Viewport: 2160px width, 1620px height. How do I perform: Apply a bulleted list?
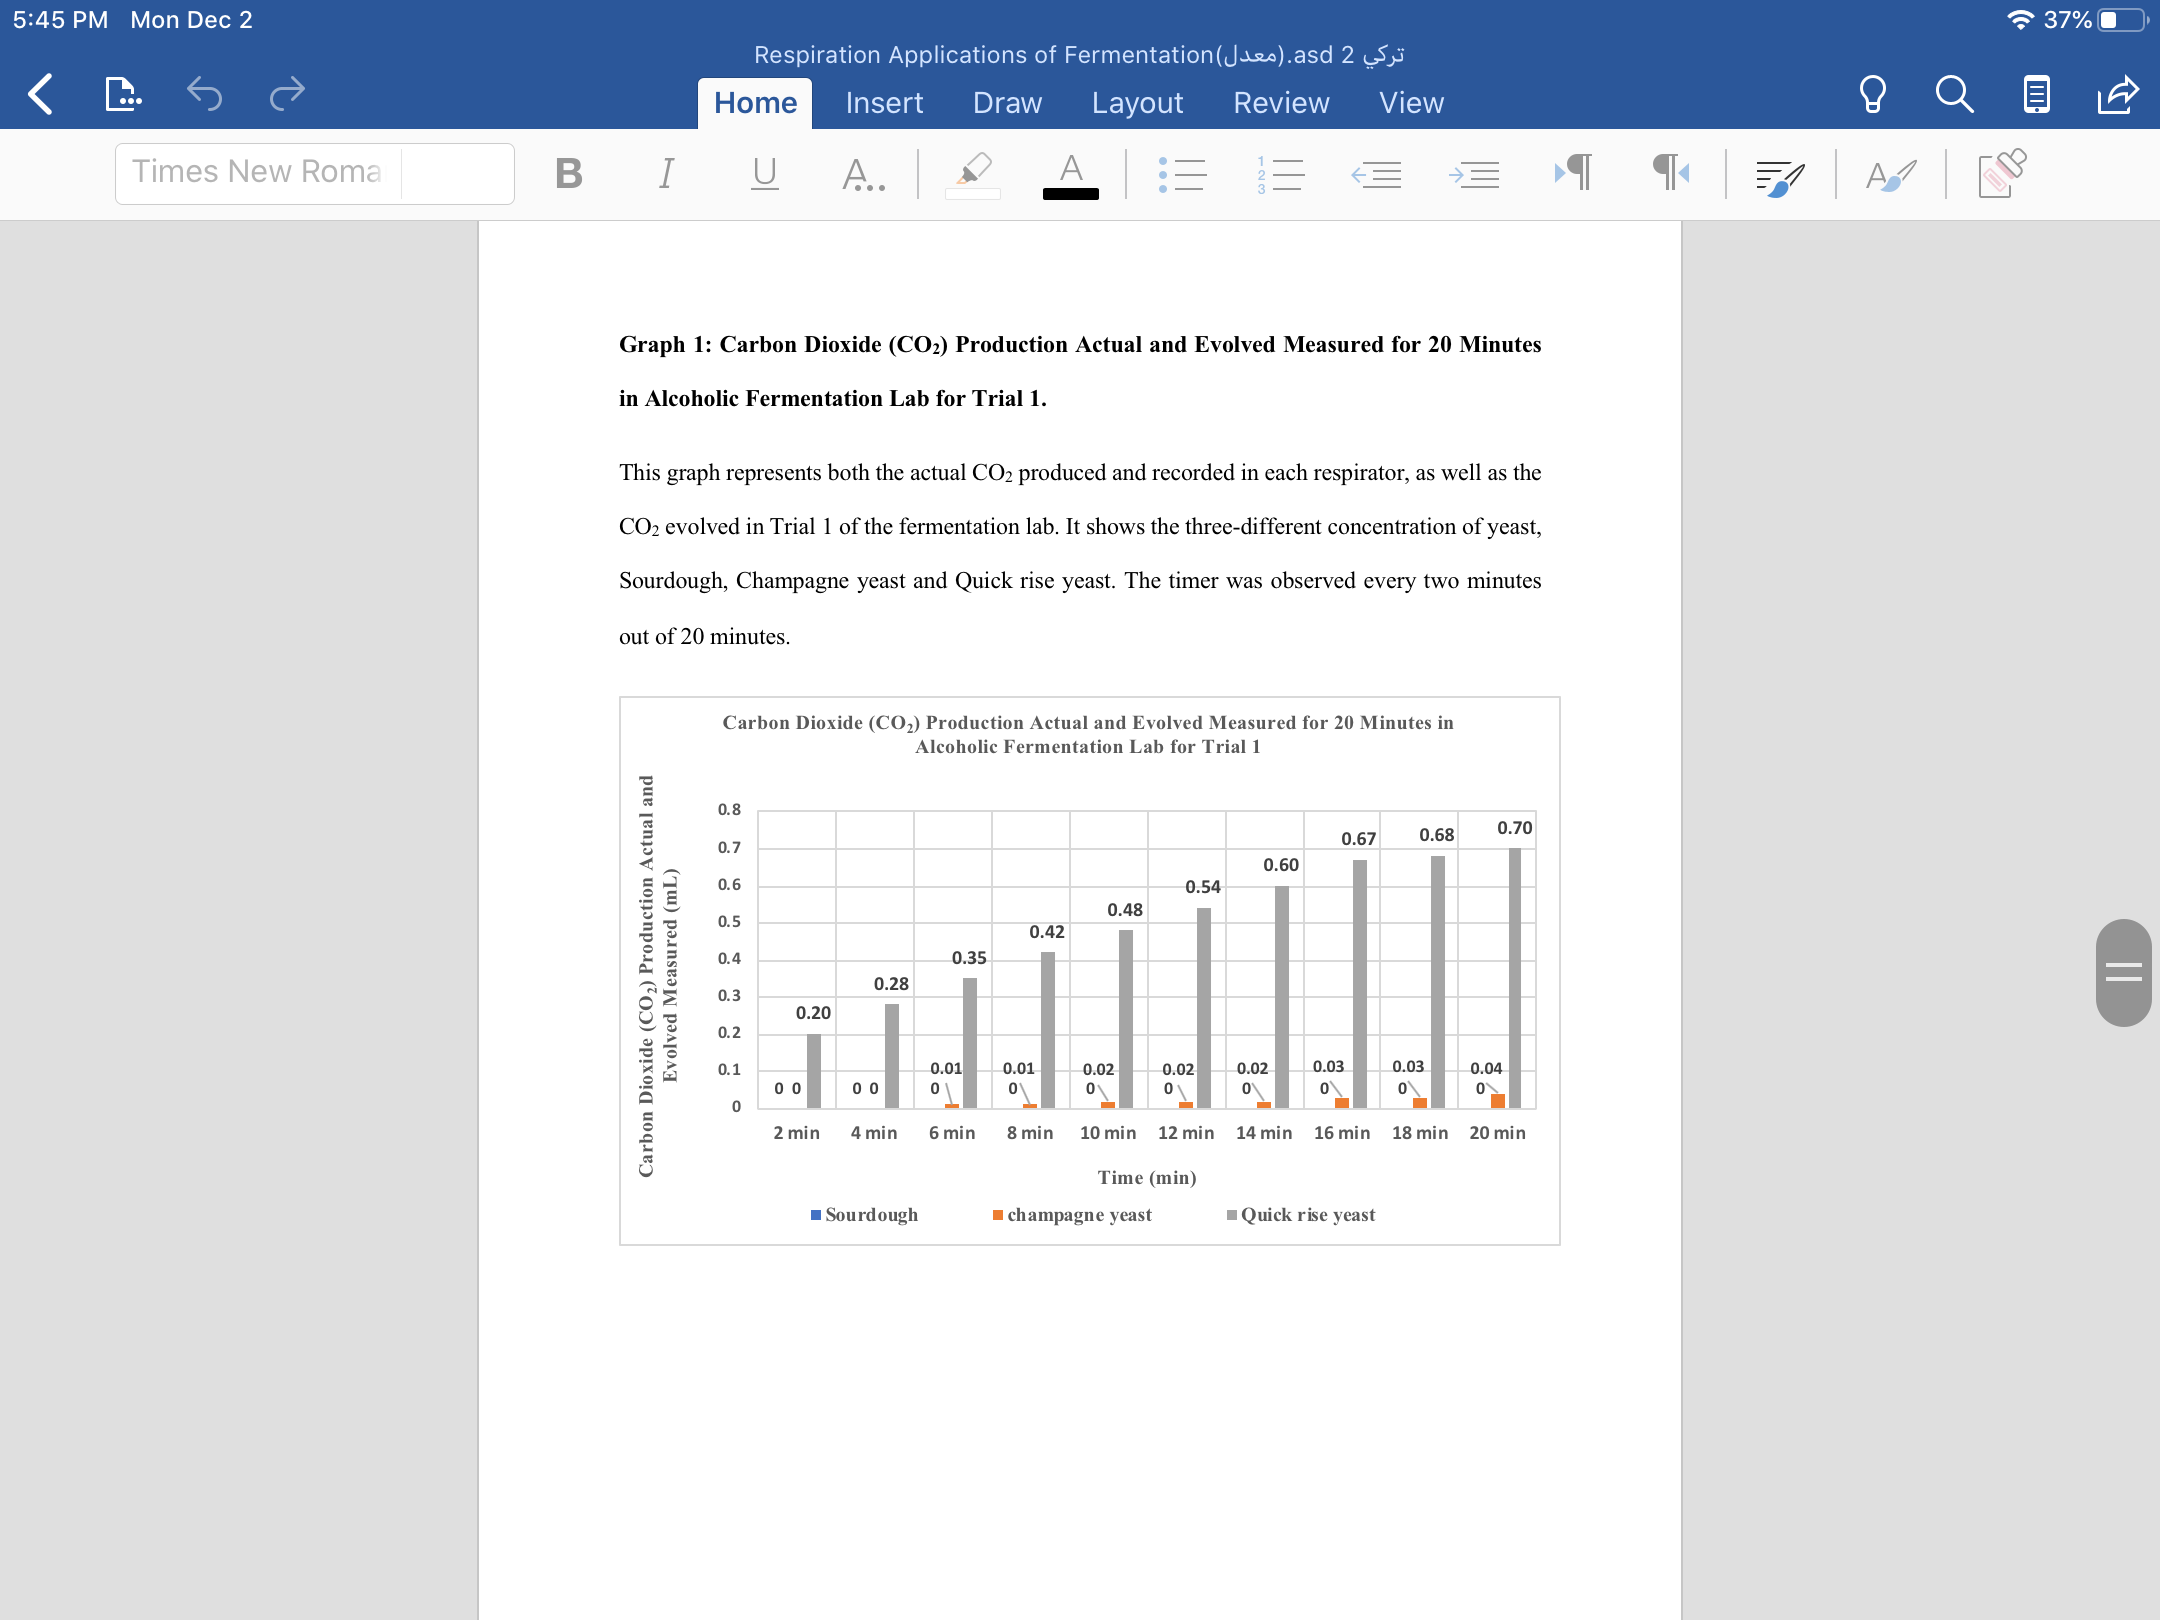tap(1182, 174)
